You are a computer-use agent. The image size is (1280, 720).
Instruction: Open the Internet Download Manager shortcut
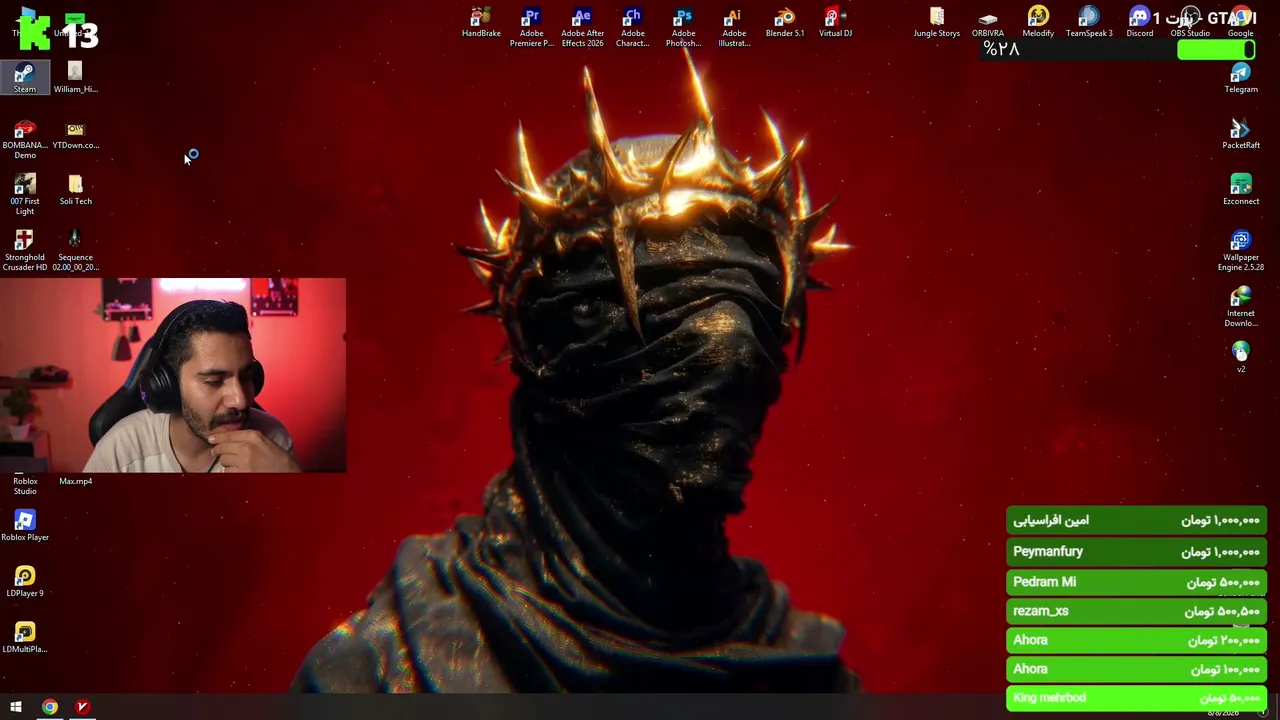tap(1241, 307)
